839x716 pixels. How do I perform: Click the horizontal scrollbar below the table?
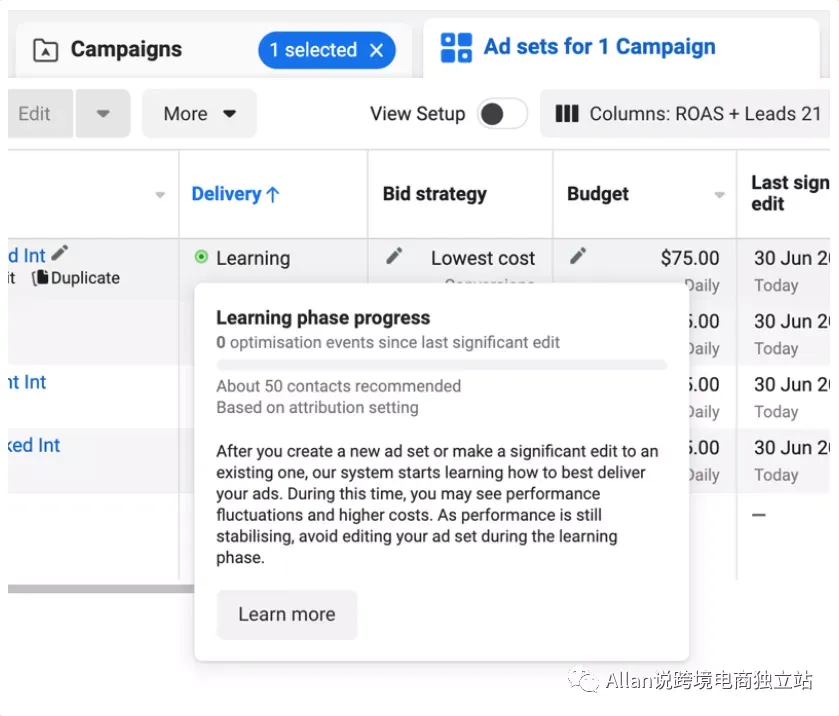[x=100, y=589]
